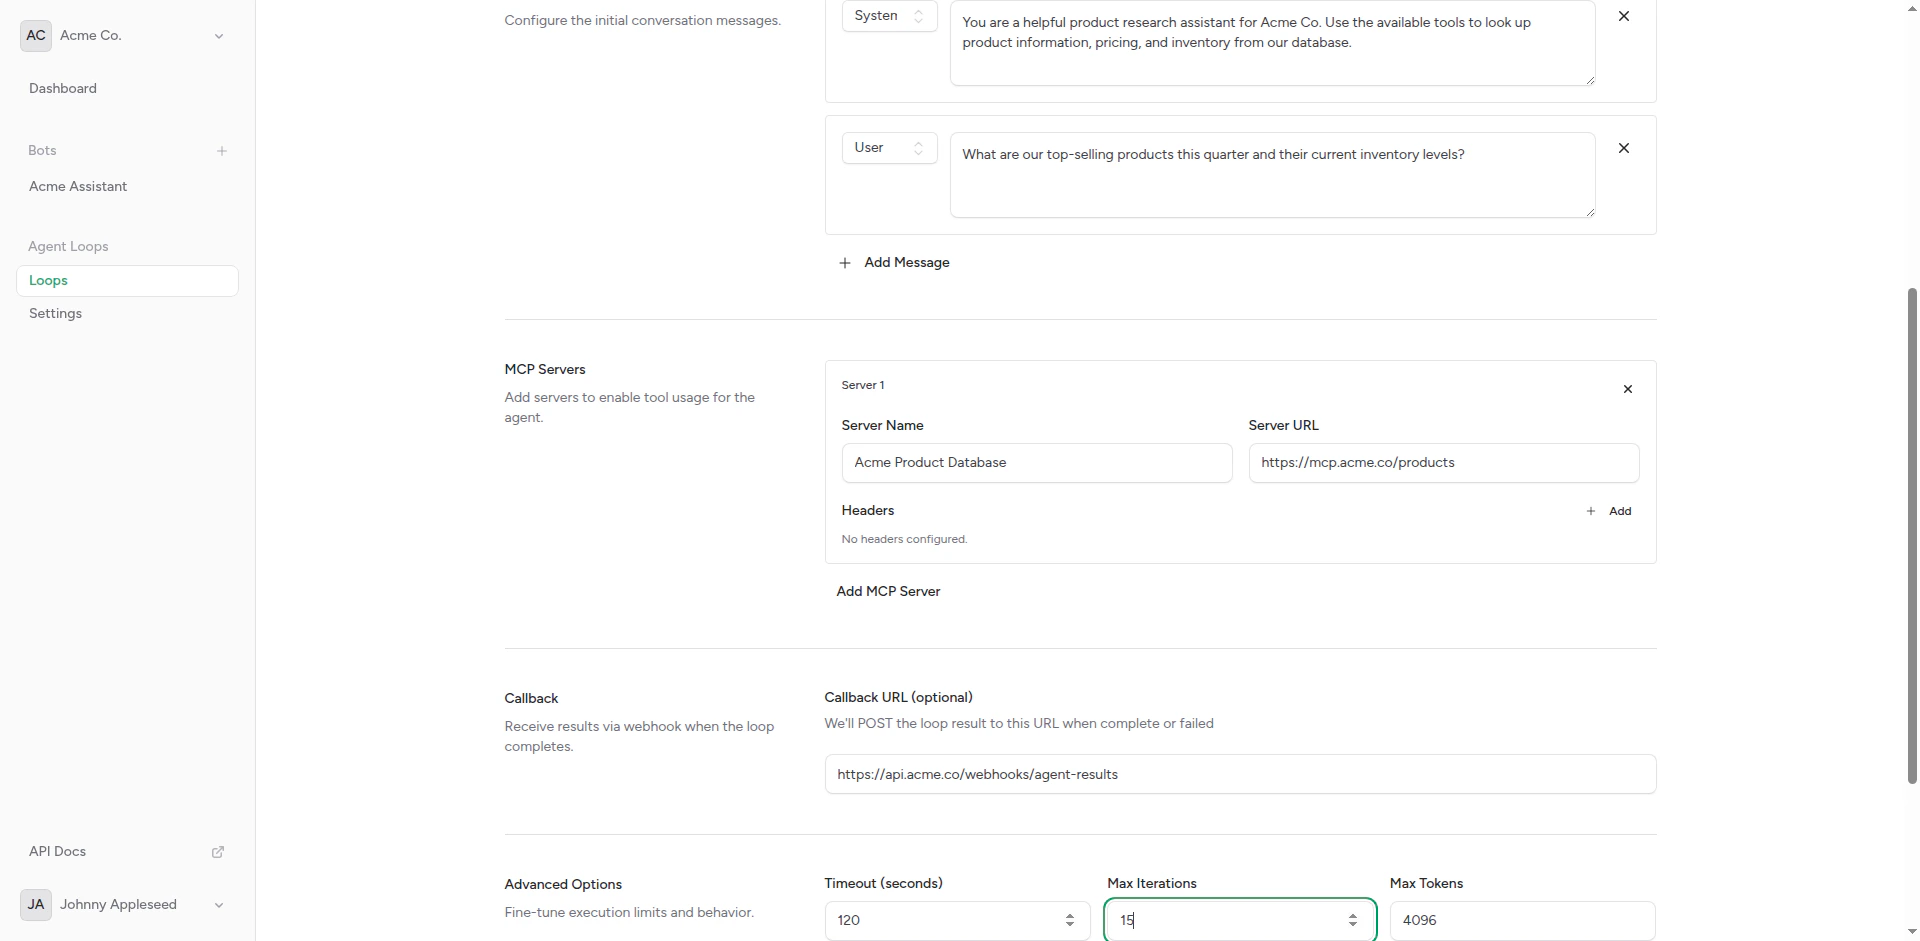Click the plus icon next to Bots
1920x941 pixels.
pos(221,151)
